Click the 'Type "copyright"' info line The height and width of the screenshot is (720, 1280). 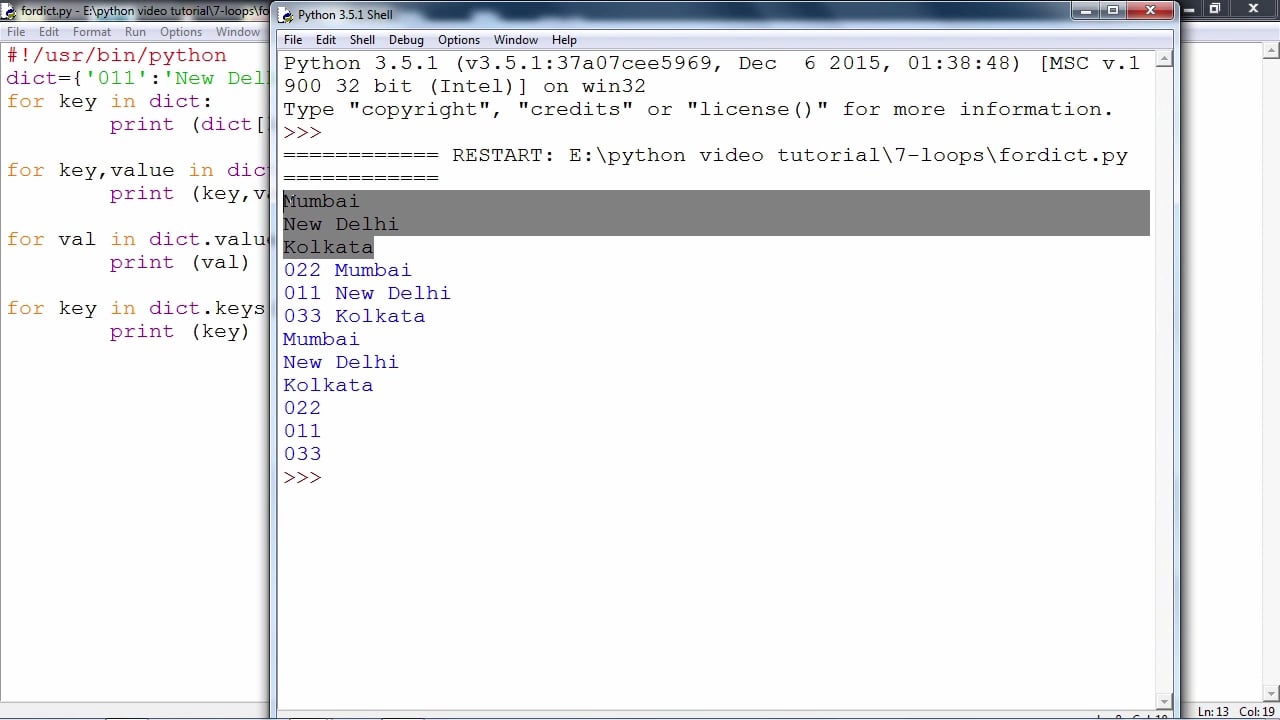pos(698,109)
